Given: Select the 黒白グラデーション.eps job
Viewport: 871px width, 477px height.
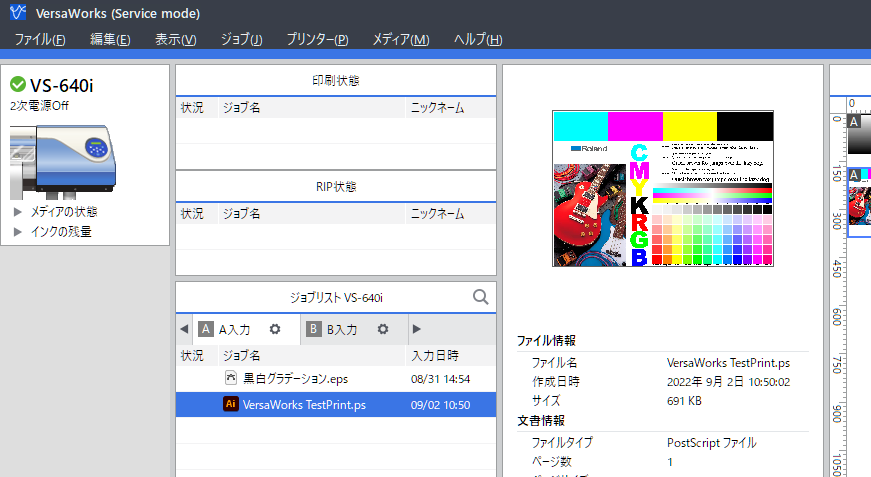Looking at the screenshot, I should (x=336, y=379).
